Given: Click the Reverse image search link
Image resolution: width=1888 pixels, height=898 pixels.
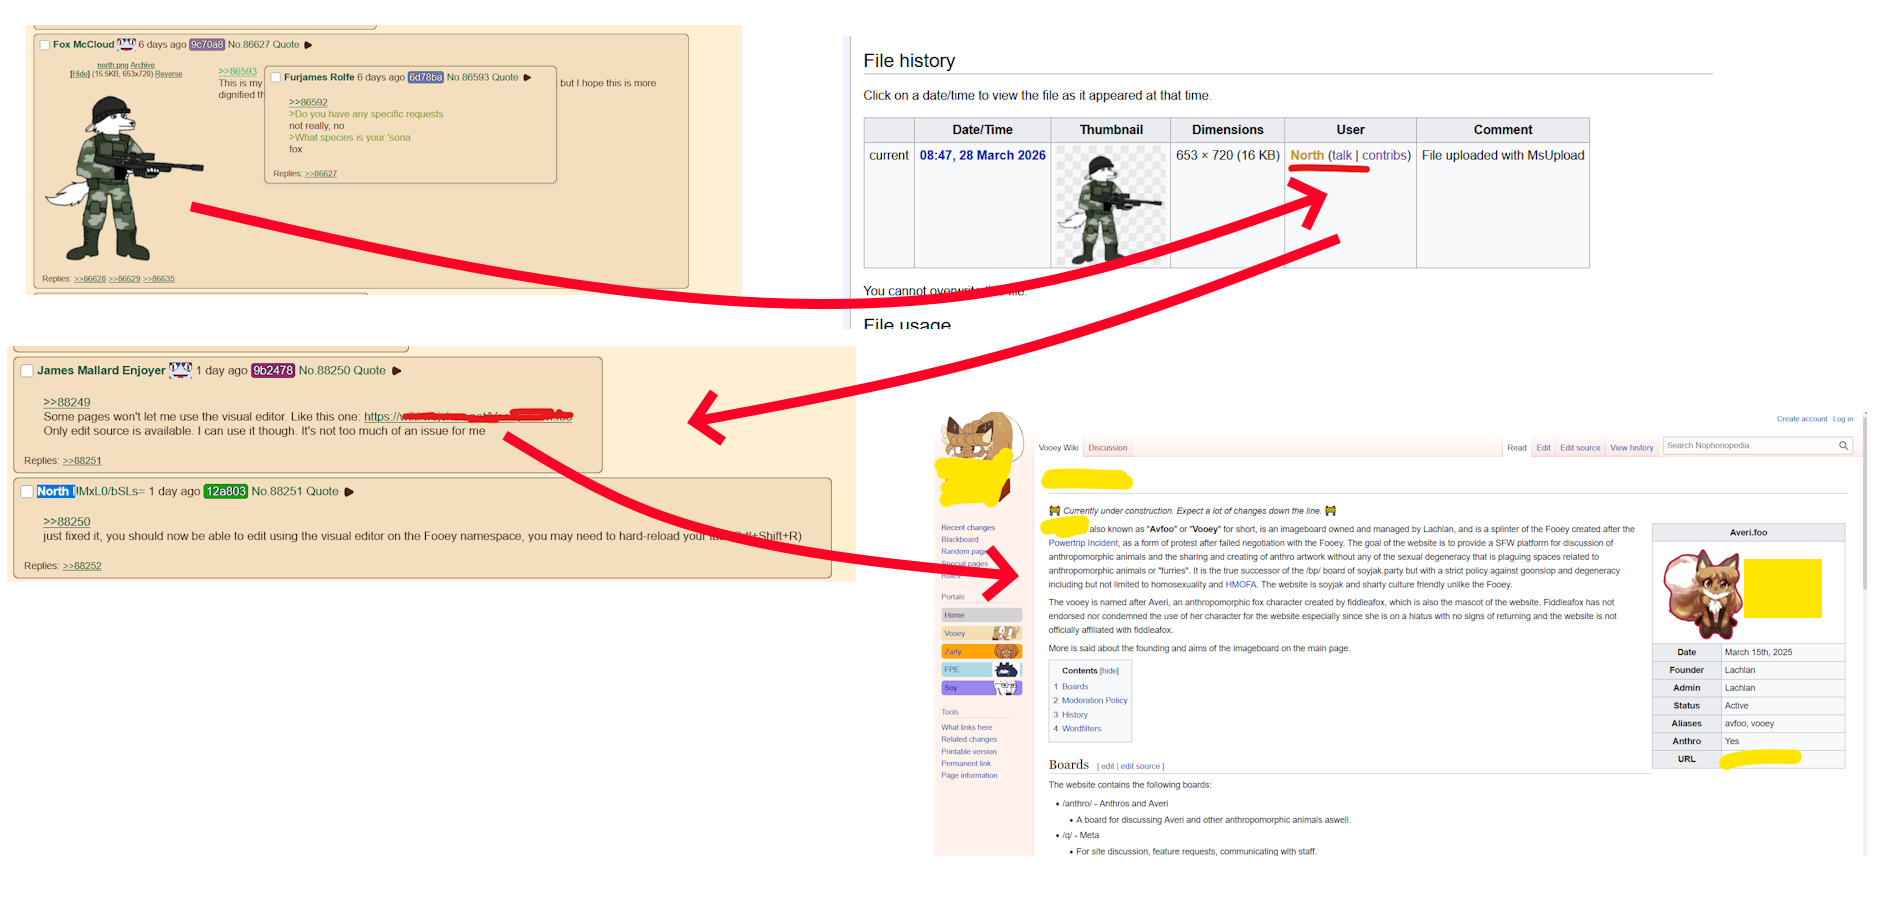Looking at the screenshot, I should point(169,74).
